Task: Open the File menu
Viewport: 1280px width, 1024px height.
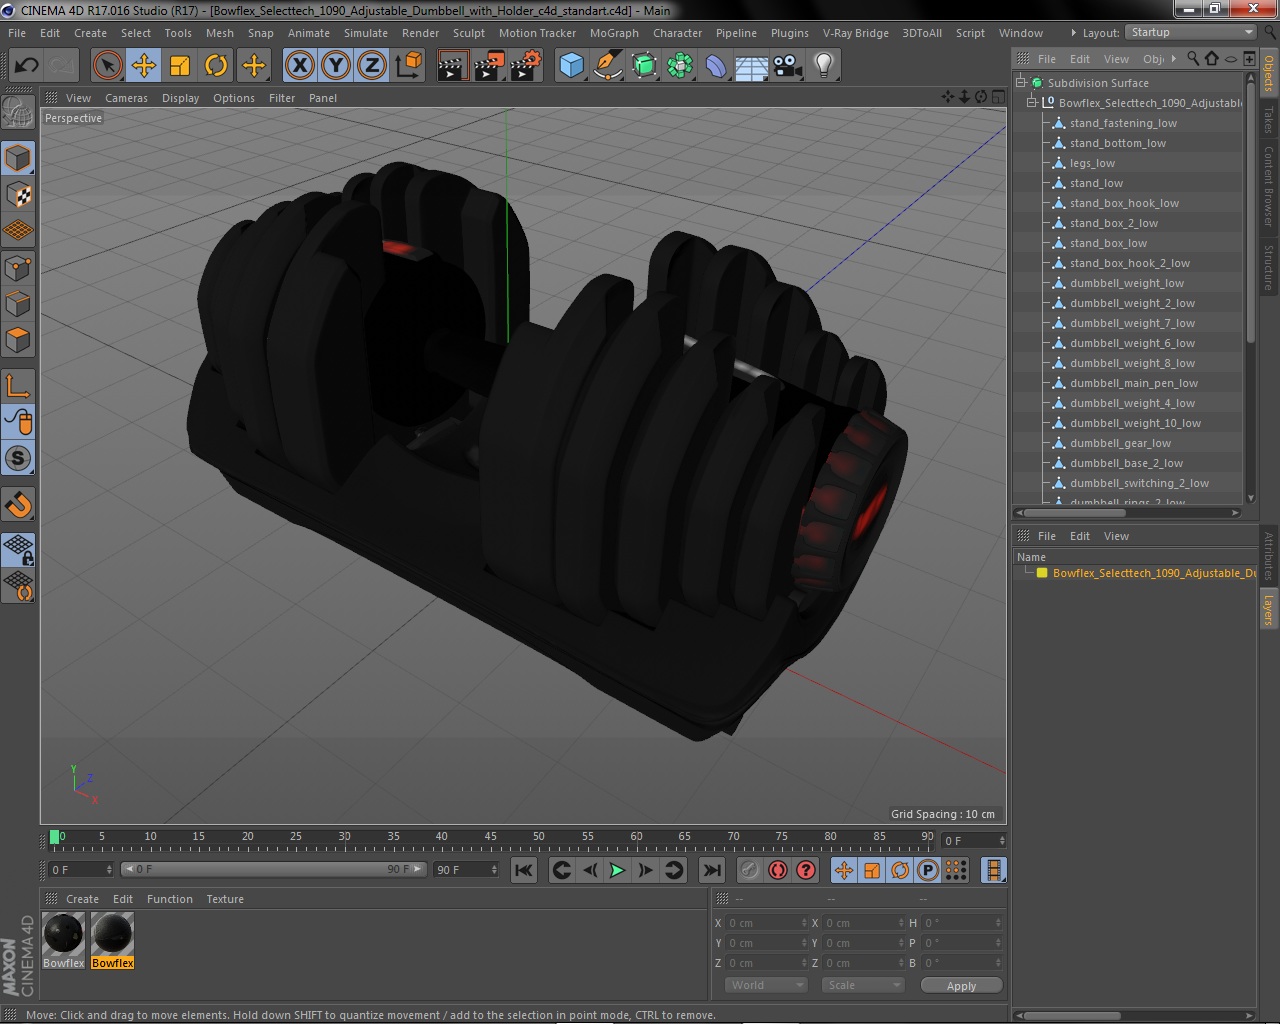Action: click(x=17, y=33)
